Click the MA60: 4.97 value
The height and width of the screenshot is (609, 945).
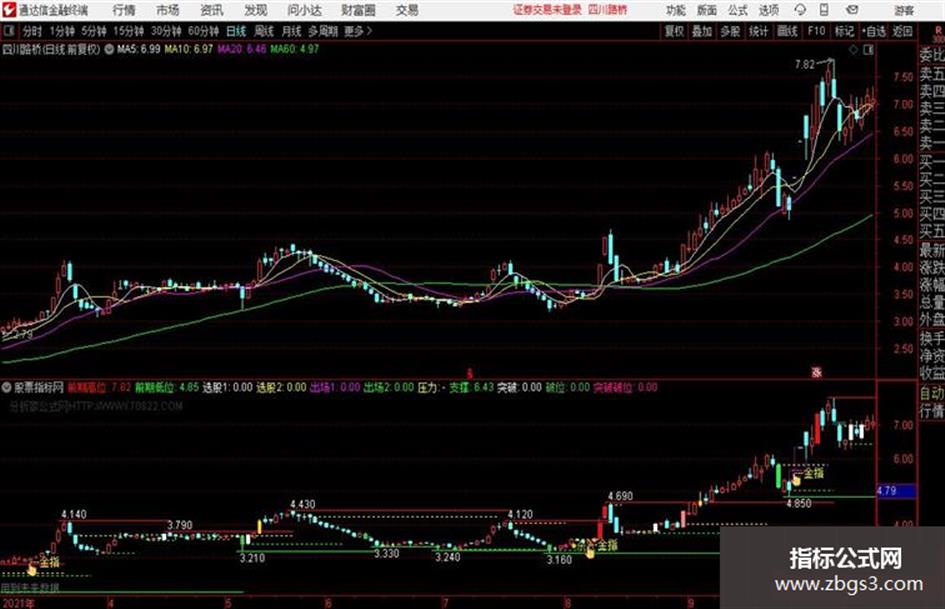click(294, 49)
